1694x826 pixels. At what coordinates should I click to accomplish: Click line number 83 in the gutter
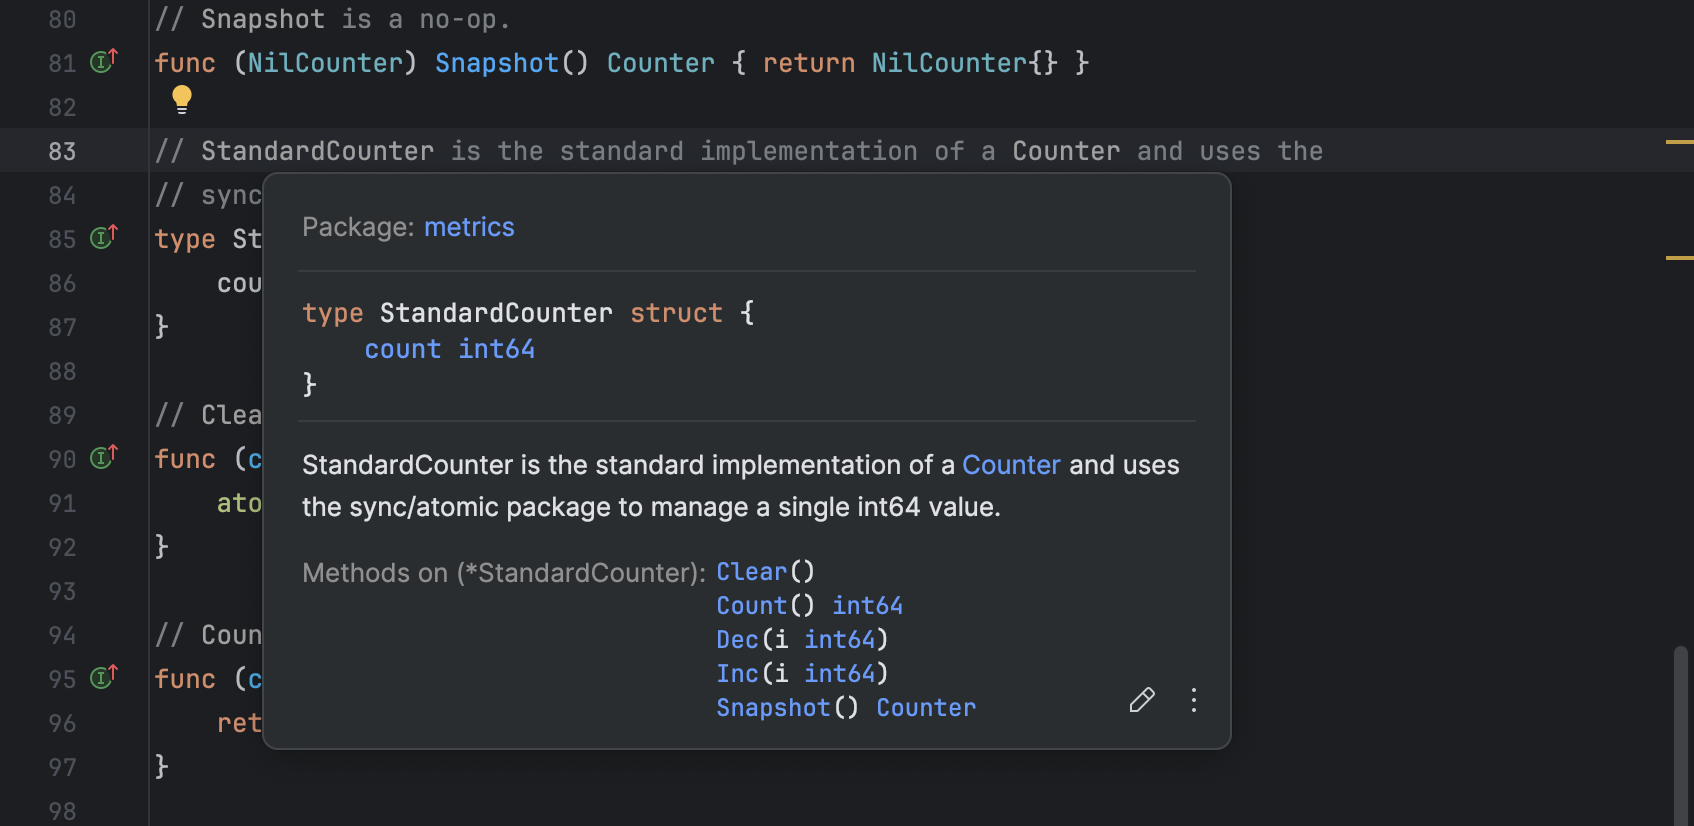[x=62, y=151]
